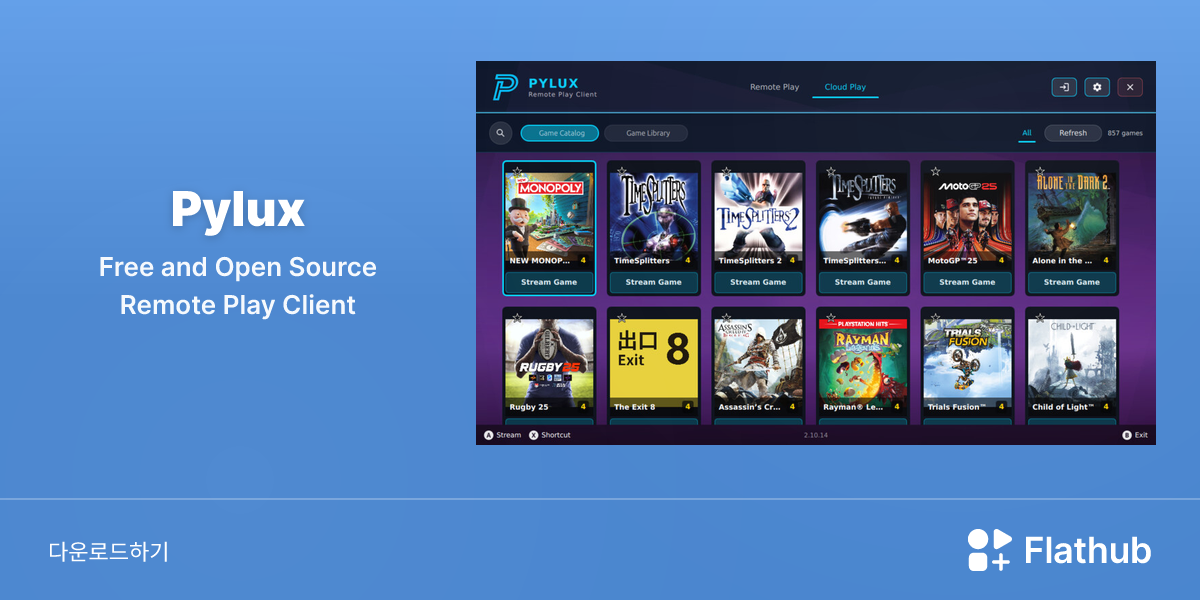Toggle favorite star on MotoGP 25 card
The image size is (1200, 600).
935,172
